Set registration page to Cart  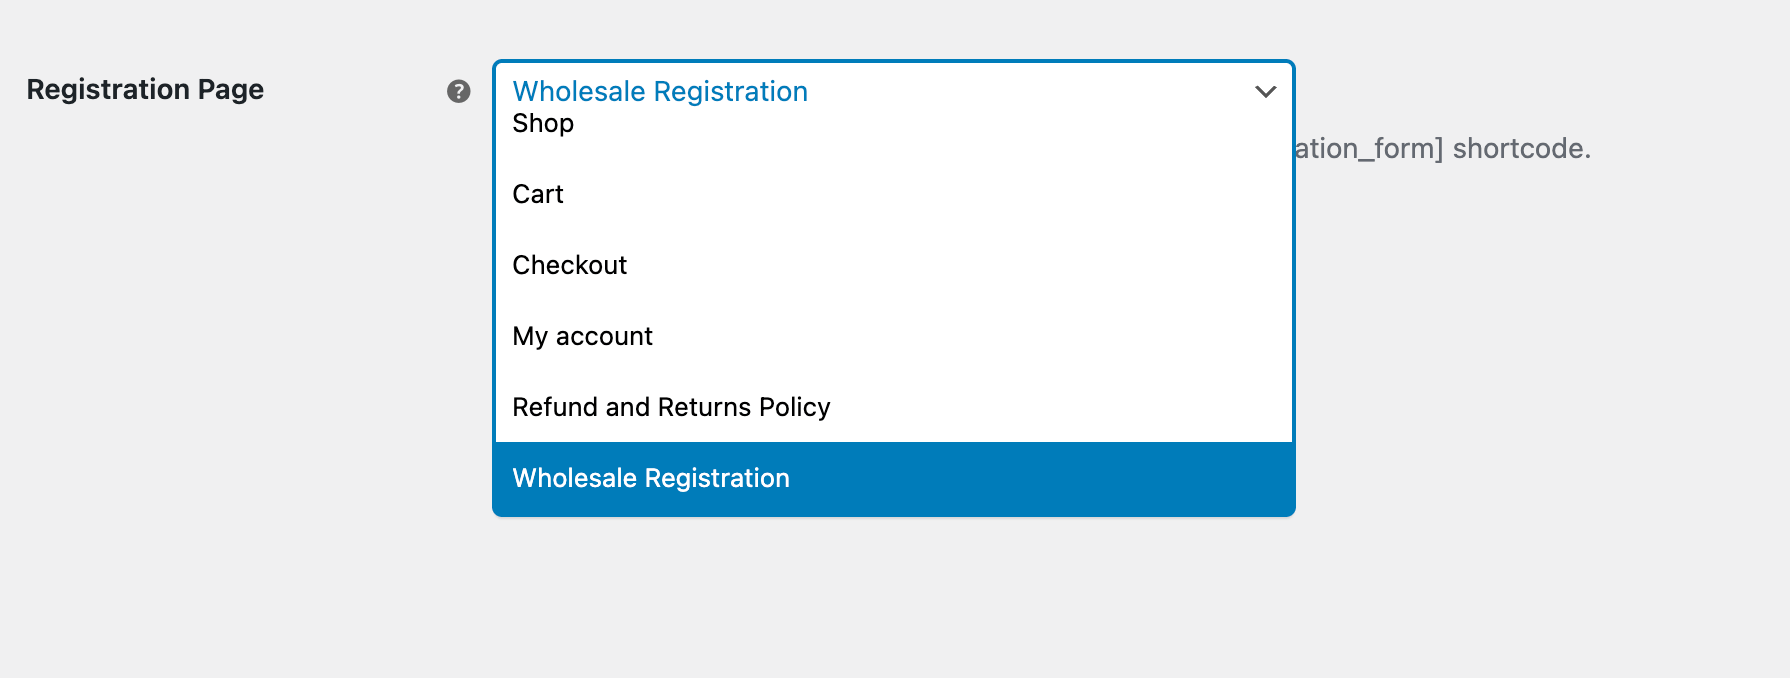(538, 194)
